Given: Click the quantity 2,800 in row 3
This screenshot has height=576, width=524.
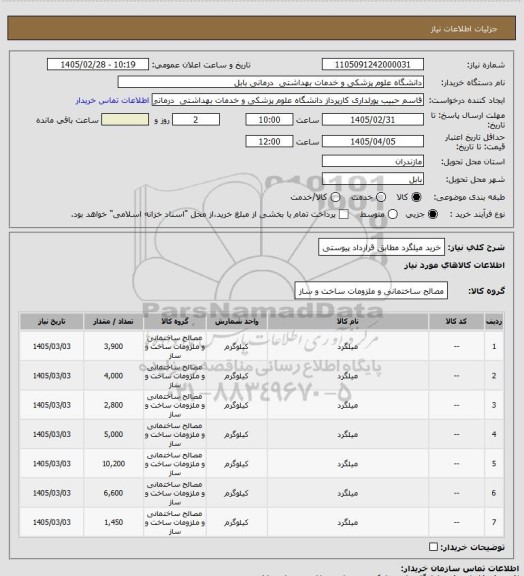Looking at the screenshot, I should point(113,405).
